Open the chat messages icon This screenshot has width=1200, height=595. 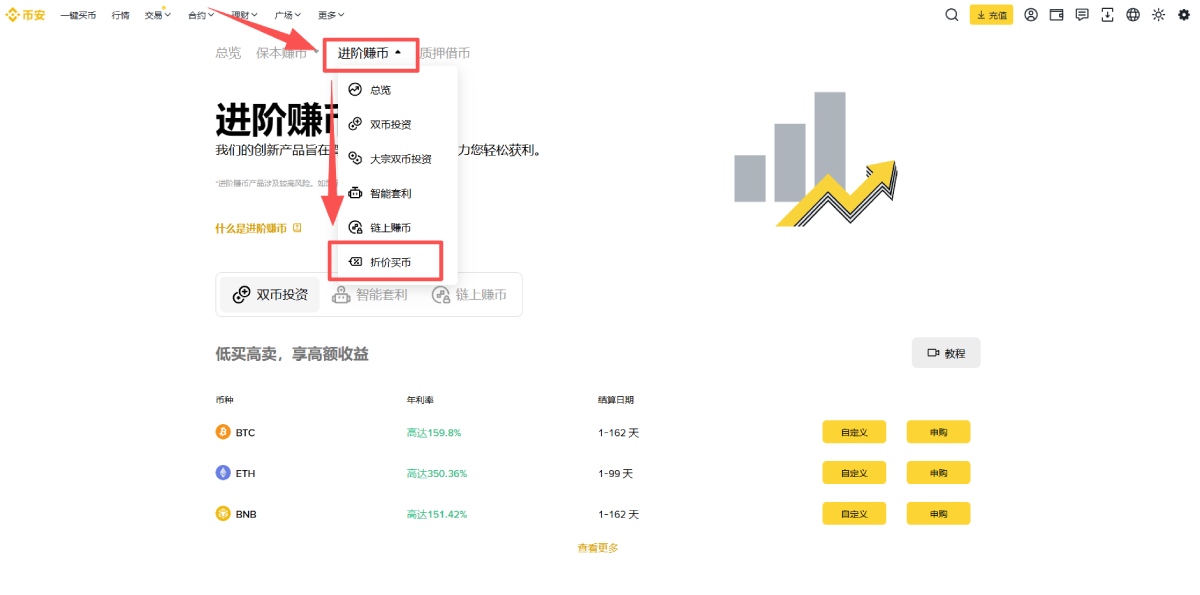click(x=1081, y=15)
